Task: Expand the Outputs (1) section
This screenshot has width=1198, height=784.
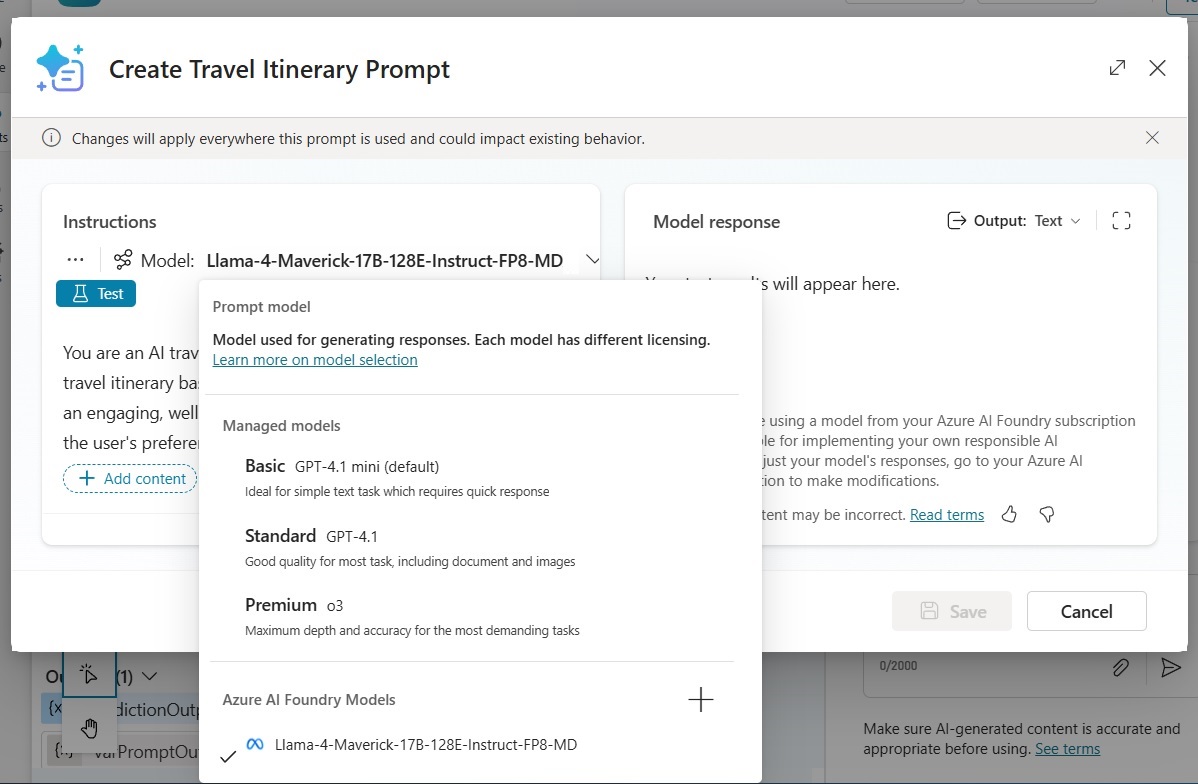Action: pyautogui.click(x=149, y=676)
